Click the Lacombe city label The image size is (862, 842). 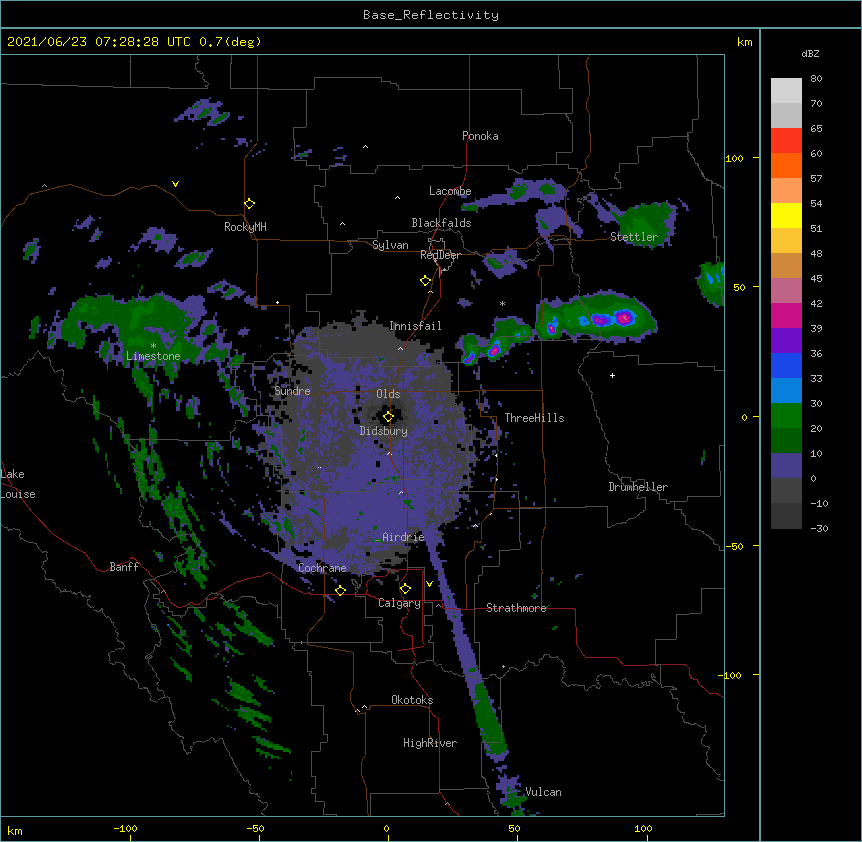click(x=450, y=191)
